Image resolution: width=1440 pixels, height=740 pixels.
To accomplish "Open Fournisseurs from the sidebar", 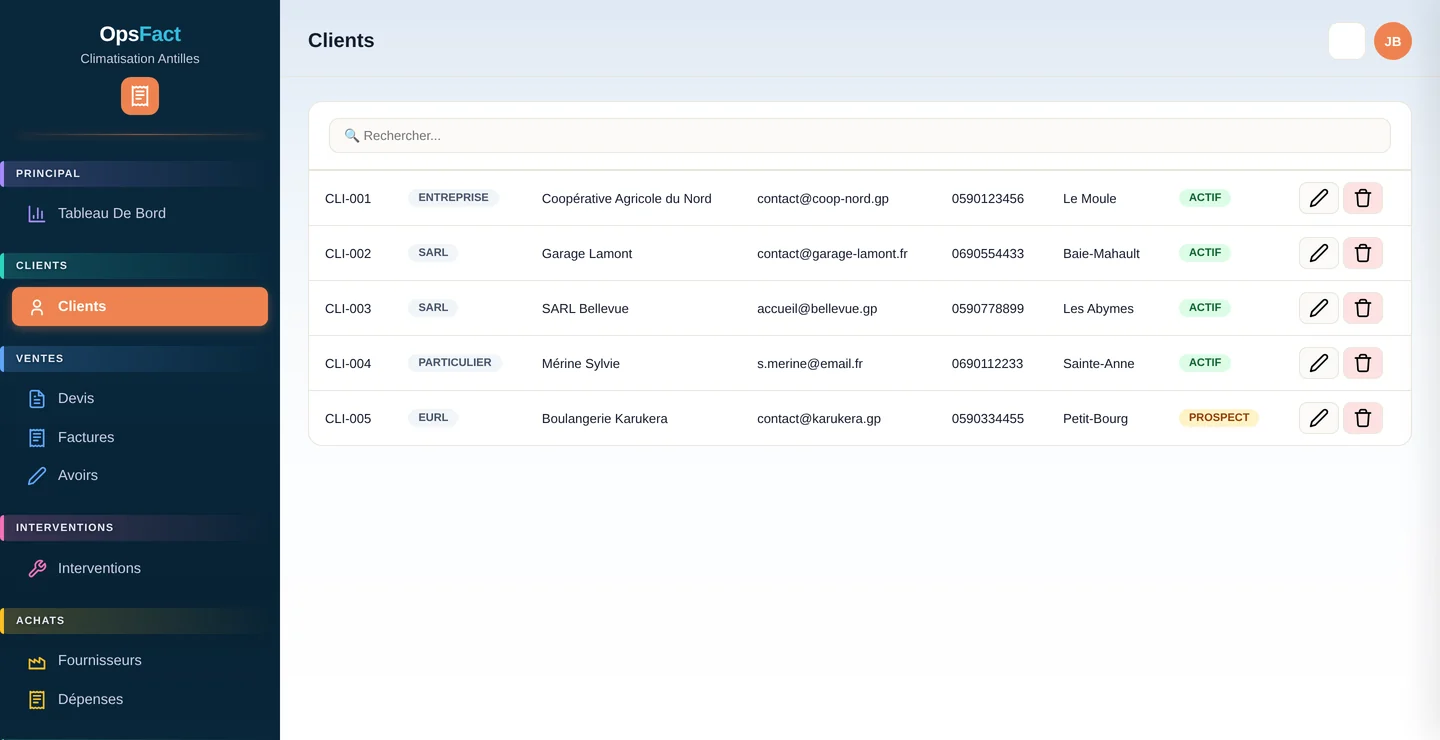I will point(140,660).
